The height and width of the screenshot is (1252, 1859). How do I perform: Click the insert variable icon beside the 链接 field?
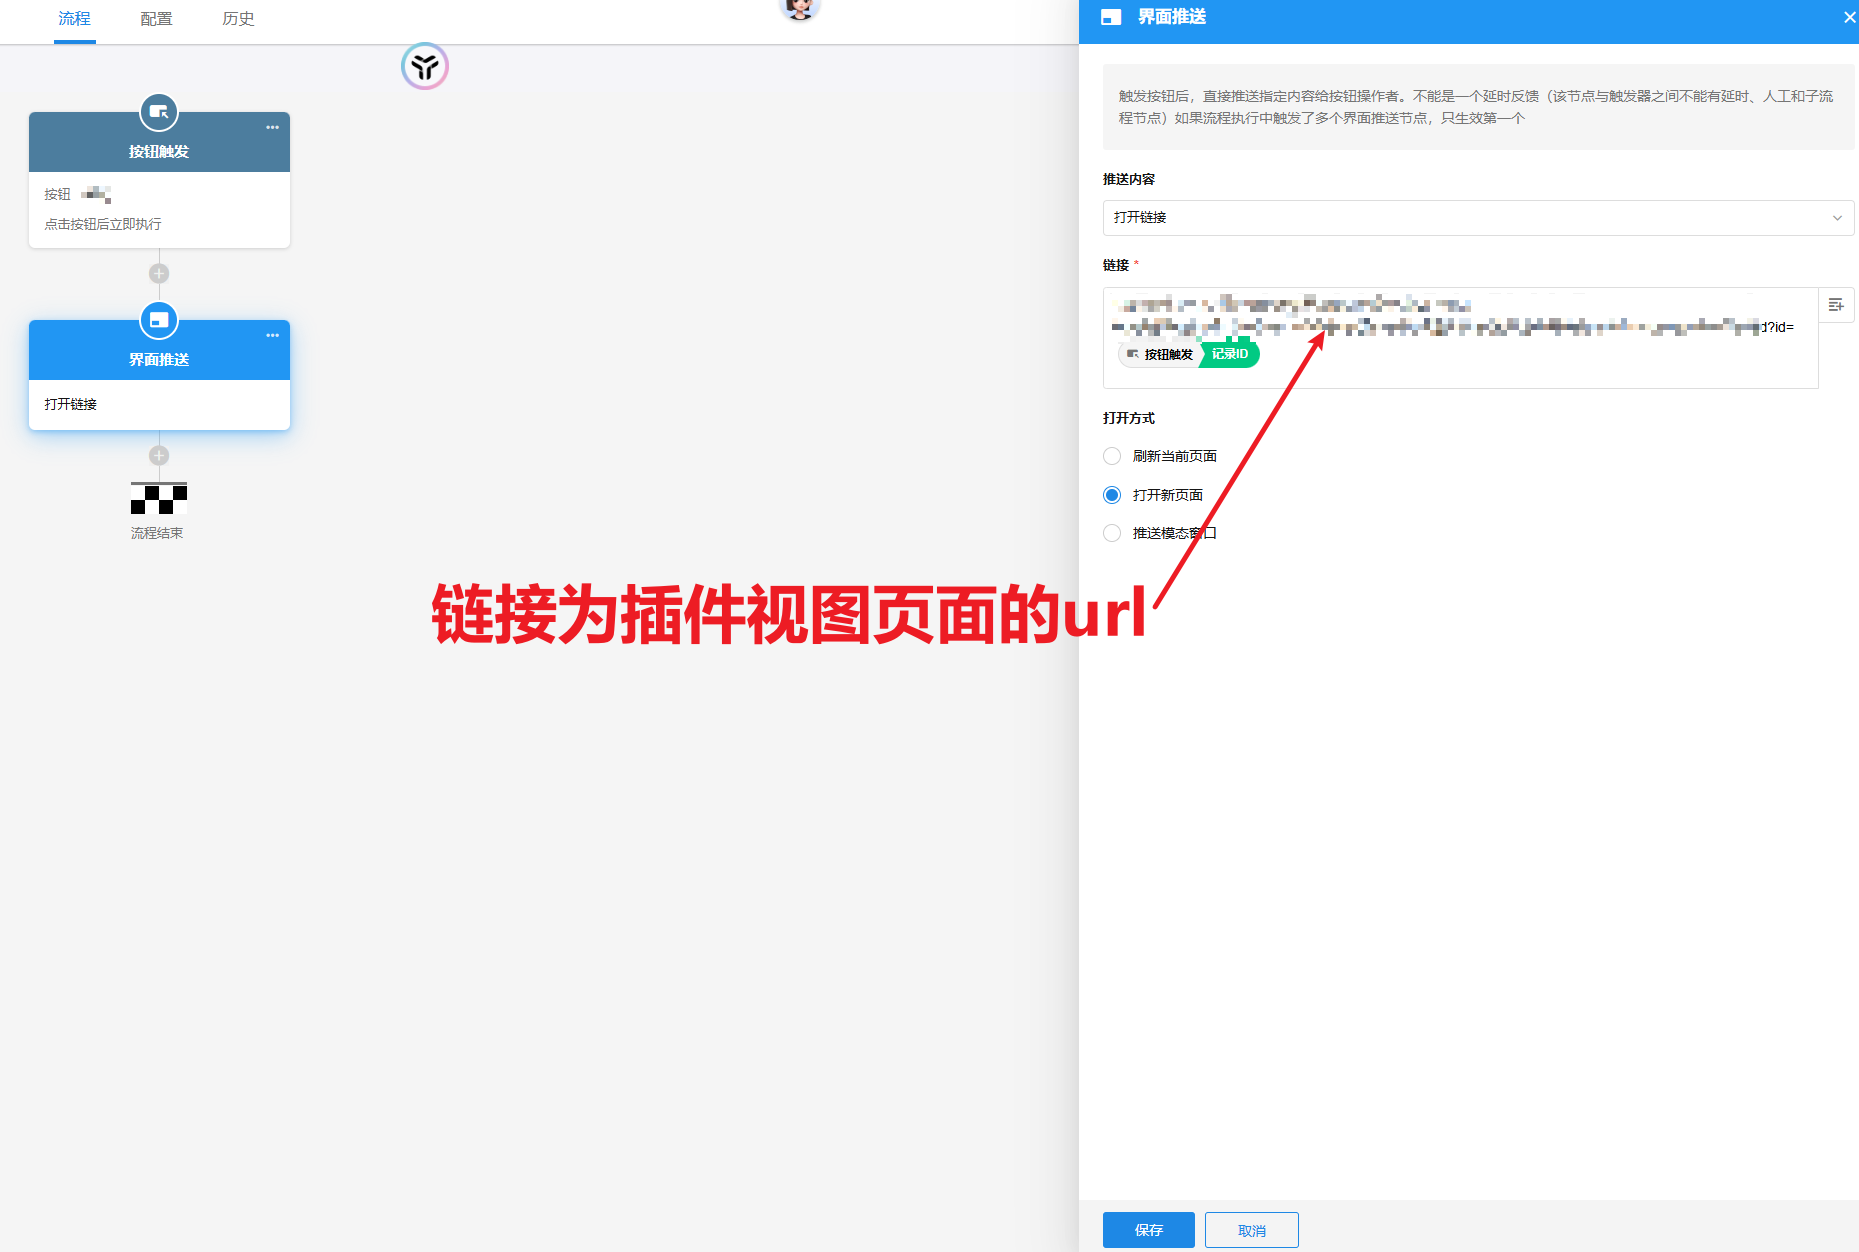(x=1836, y=305)
